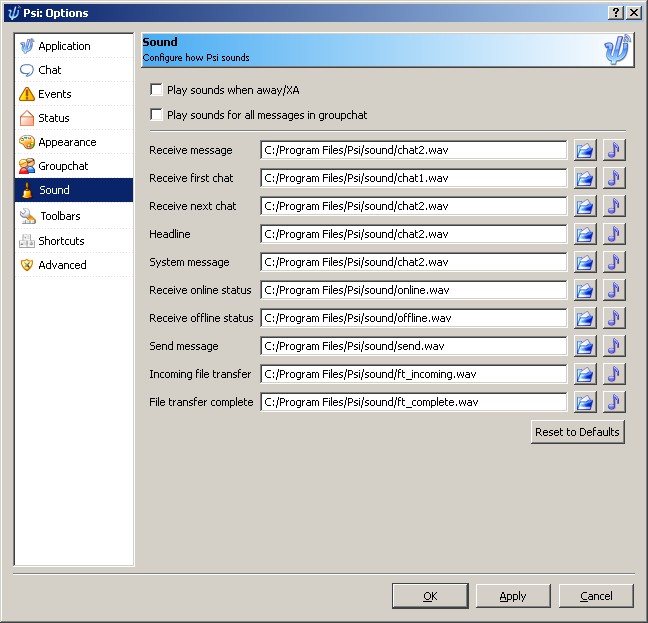This screenshot has width=648, height=623.
Task: Switch to Chat options
Action: pos(74,70)
